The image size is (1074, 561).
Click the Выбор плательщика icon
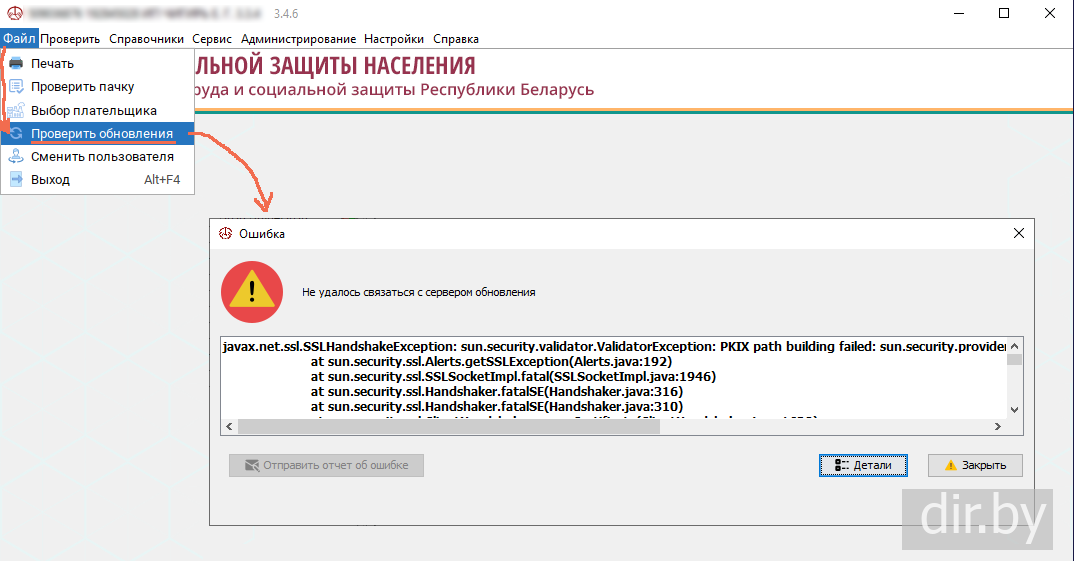coord(16,110)
